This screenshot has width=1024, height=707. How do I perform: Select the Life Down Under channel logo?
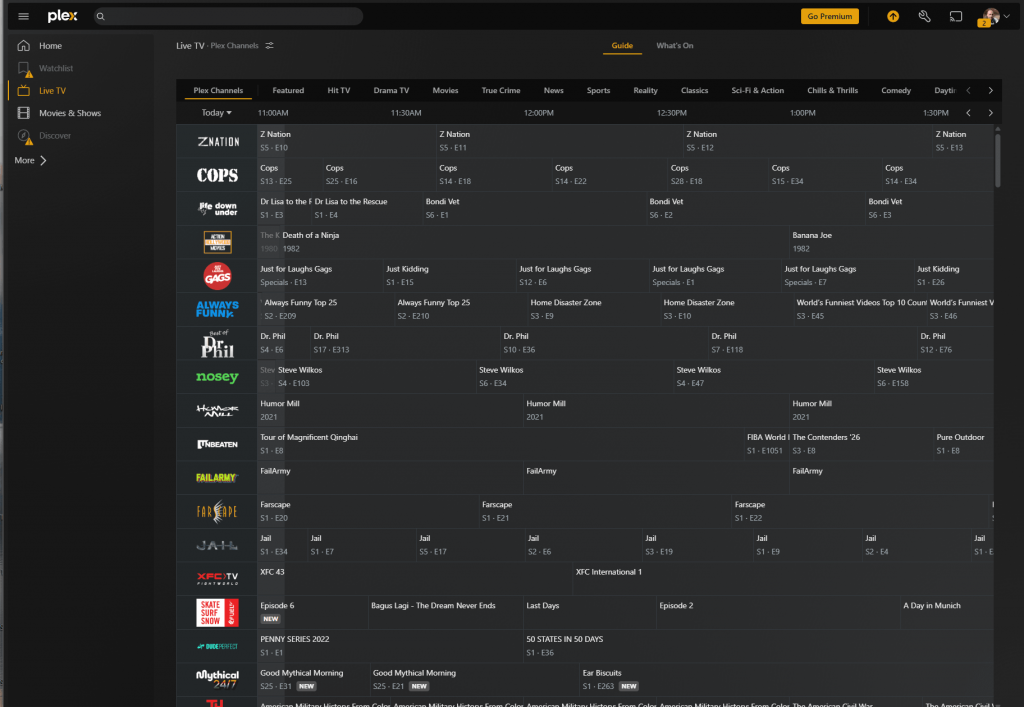[x=217, y=208]
